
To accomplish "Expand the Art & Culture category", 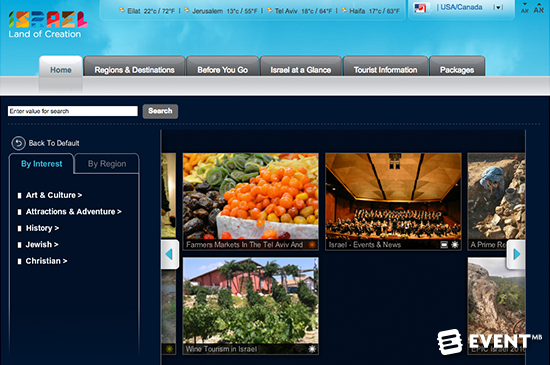I will coord(54,195).
